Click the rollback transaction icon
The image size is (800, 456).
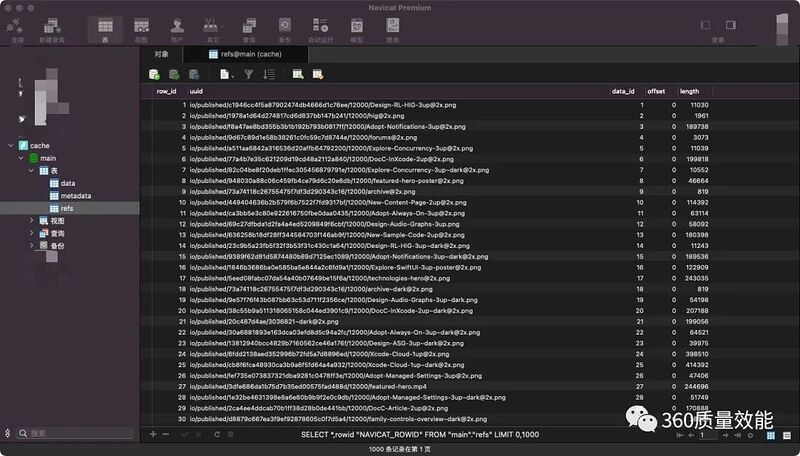click(x=194, y=74)
